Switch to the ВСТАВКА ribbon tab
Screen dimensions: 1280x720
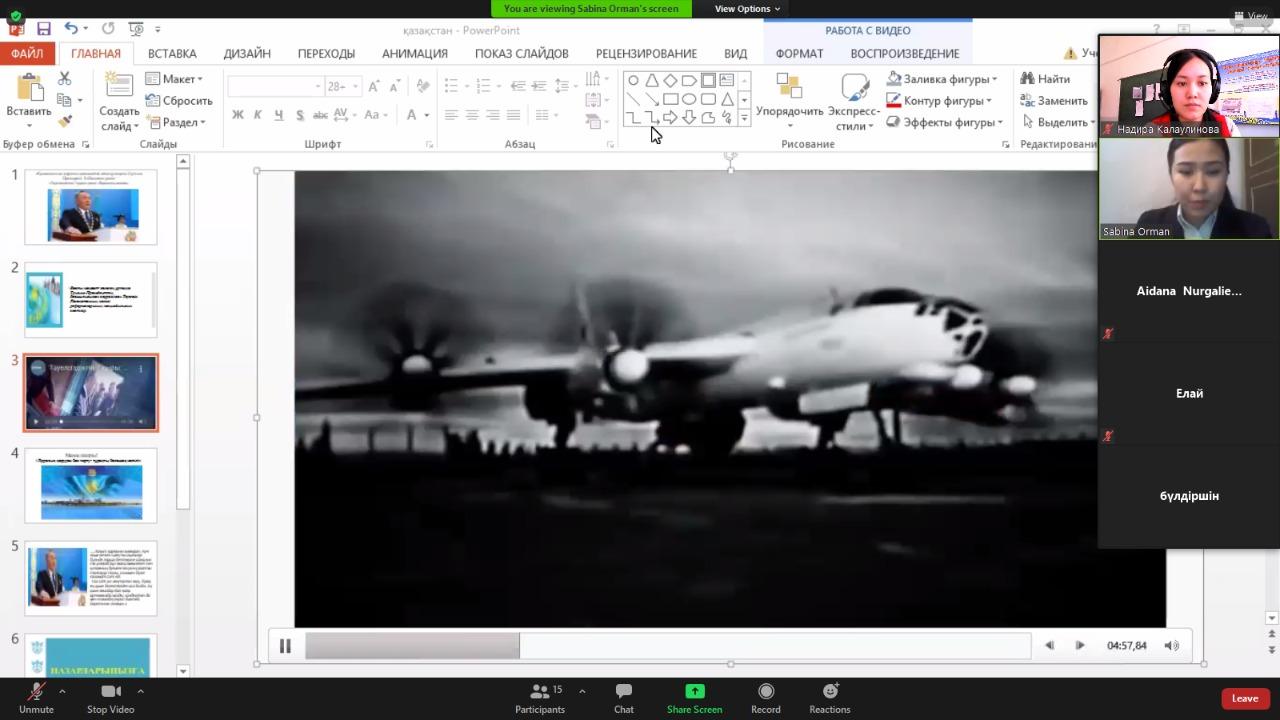[172, 54]
